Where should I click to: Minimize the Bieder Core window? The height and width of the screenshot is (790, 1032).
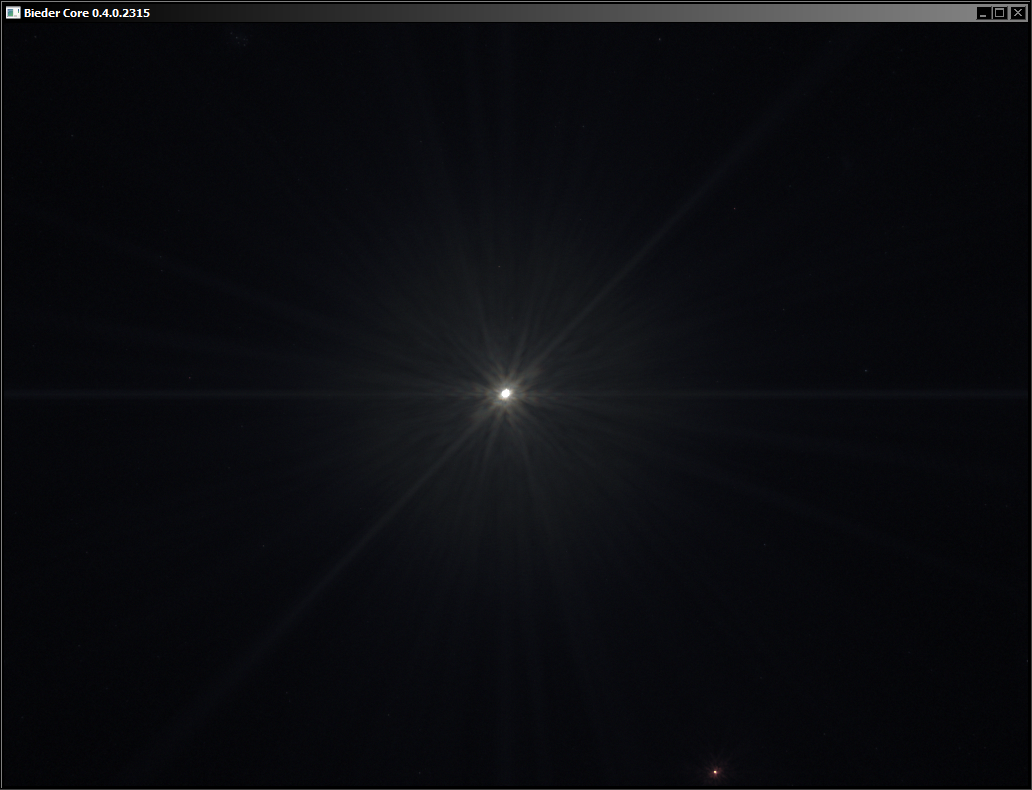point(983,13)
